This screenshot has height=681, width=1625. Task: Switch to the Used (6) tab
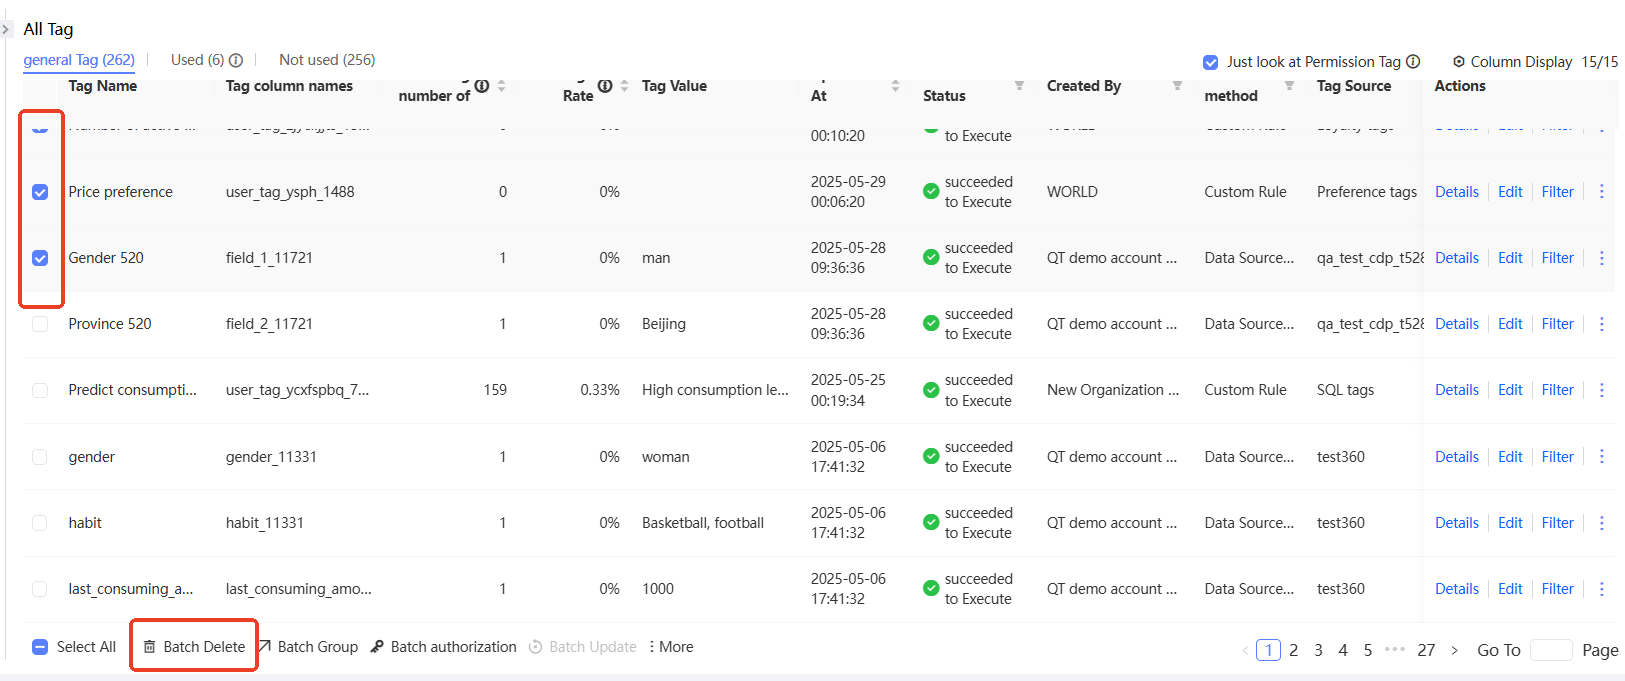point(197,60)
